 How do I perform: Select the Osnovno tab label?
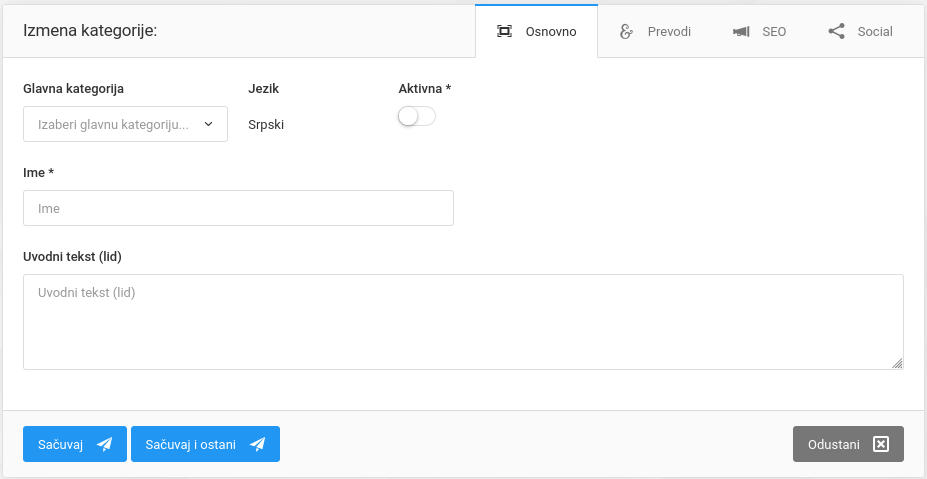pos(551,31)
